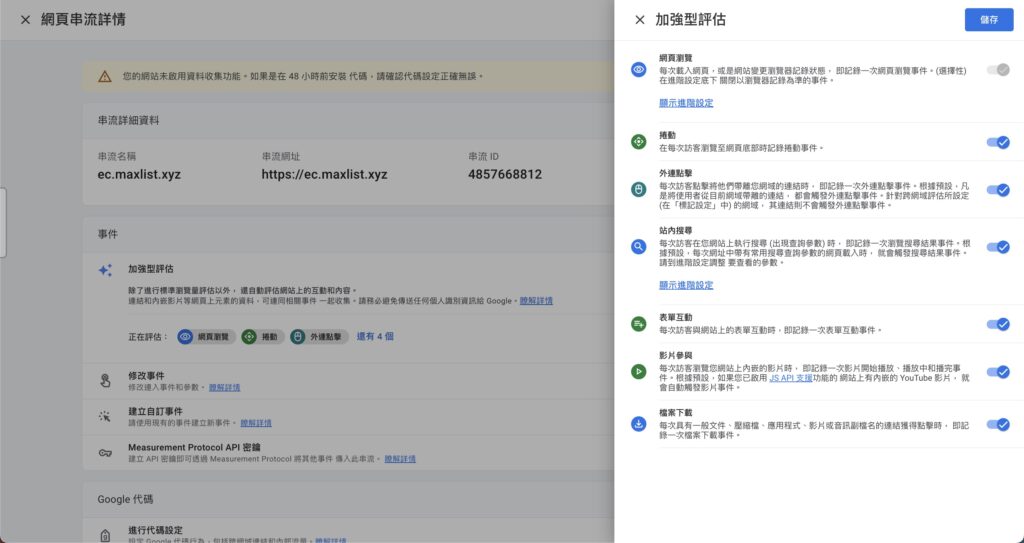The width and height of the screenshot is (1024, 543).
Task: Click the 捲動 icon in panel
Action: click(x=639, y=142)
